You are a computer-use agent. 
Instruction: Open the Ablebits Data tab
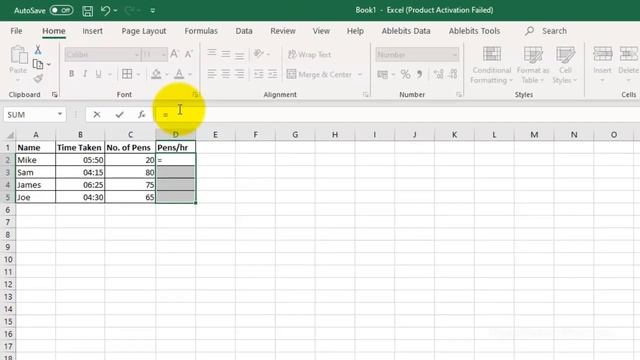[x=406, y=31]
